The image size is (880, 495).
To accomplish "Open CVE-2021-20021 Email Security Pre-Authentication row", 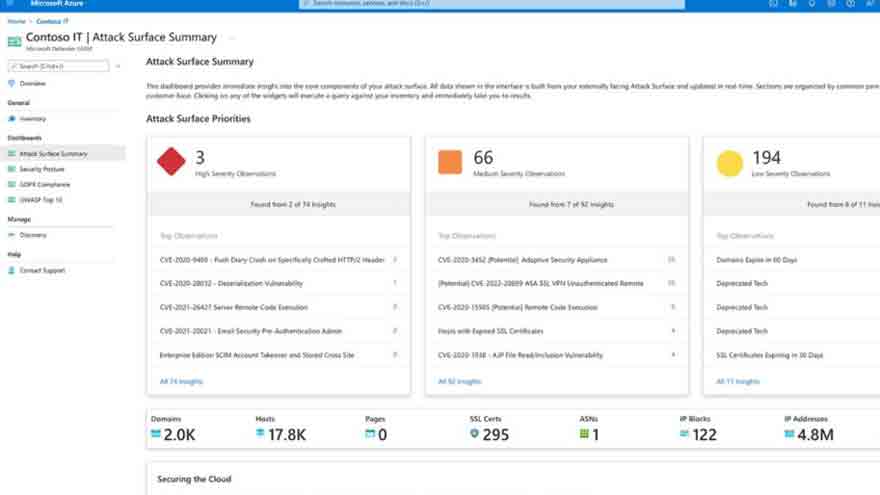I will point(279,331).
